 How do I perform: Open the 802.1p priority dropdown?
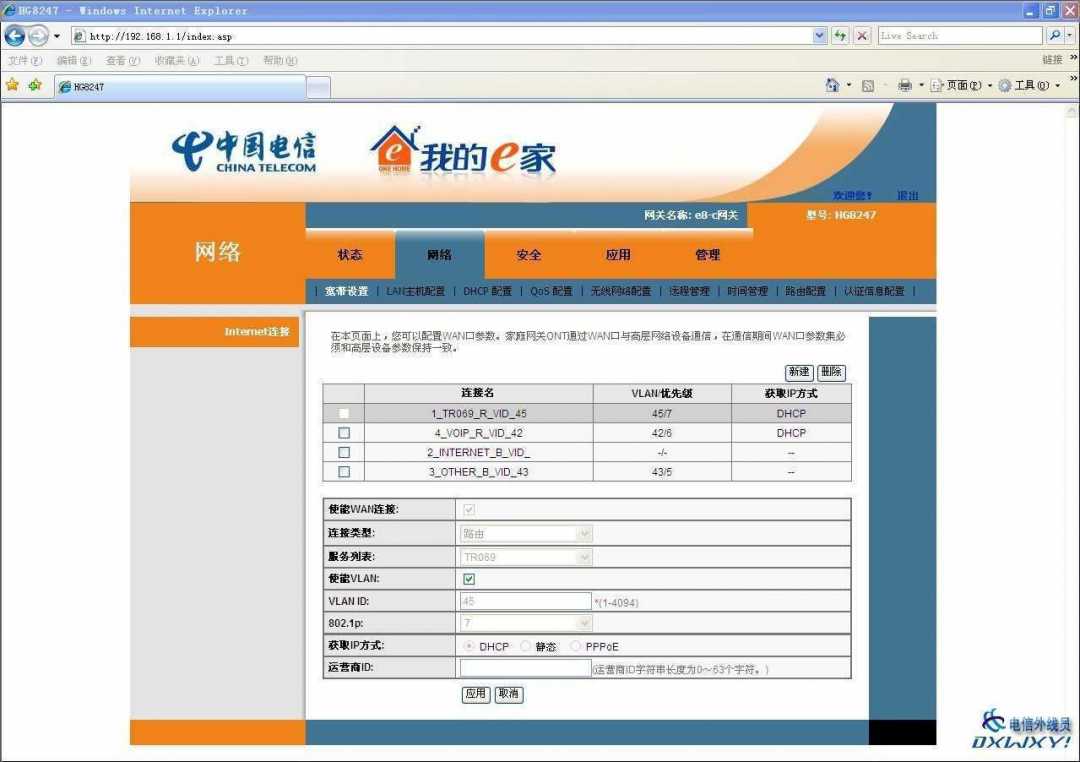point(526,623)
